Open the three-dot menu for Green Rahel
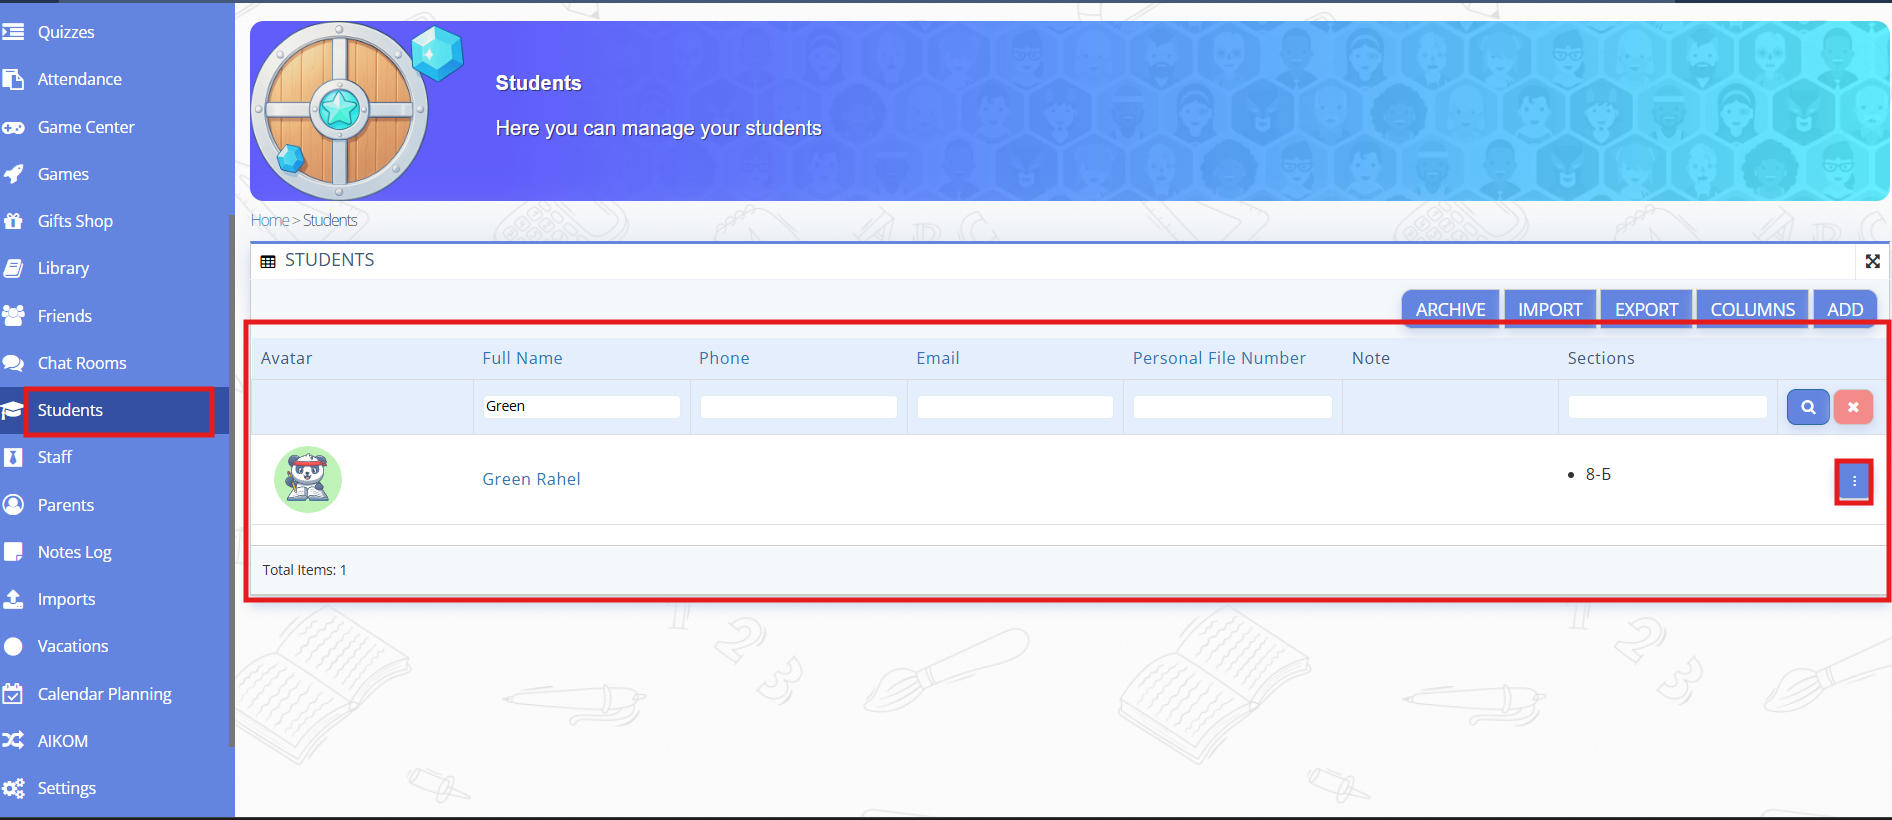Image resolution: width=1892 pixels, height=820 pixels. 1853,481
